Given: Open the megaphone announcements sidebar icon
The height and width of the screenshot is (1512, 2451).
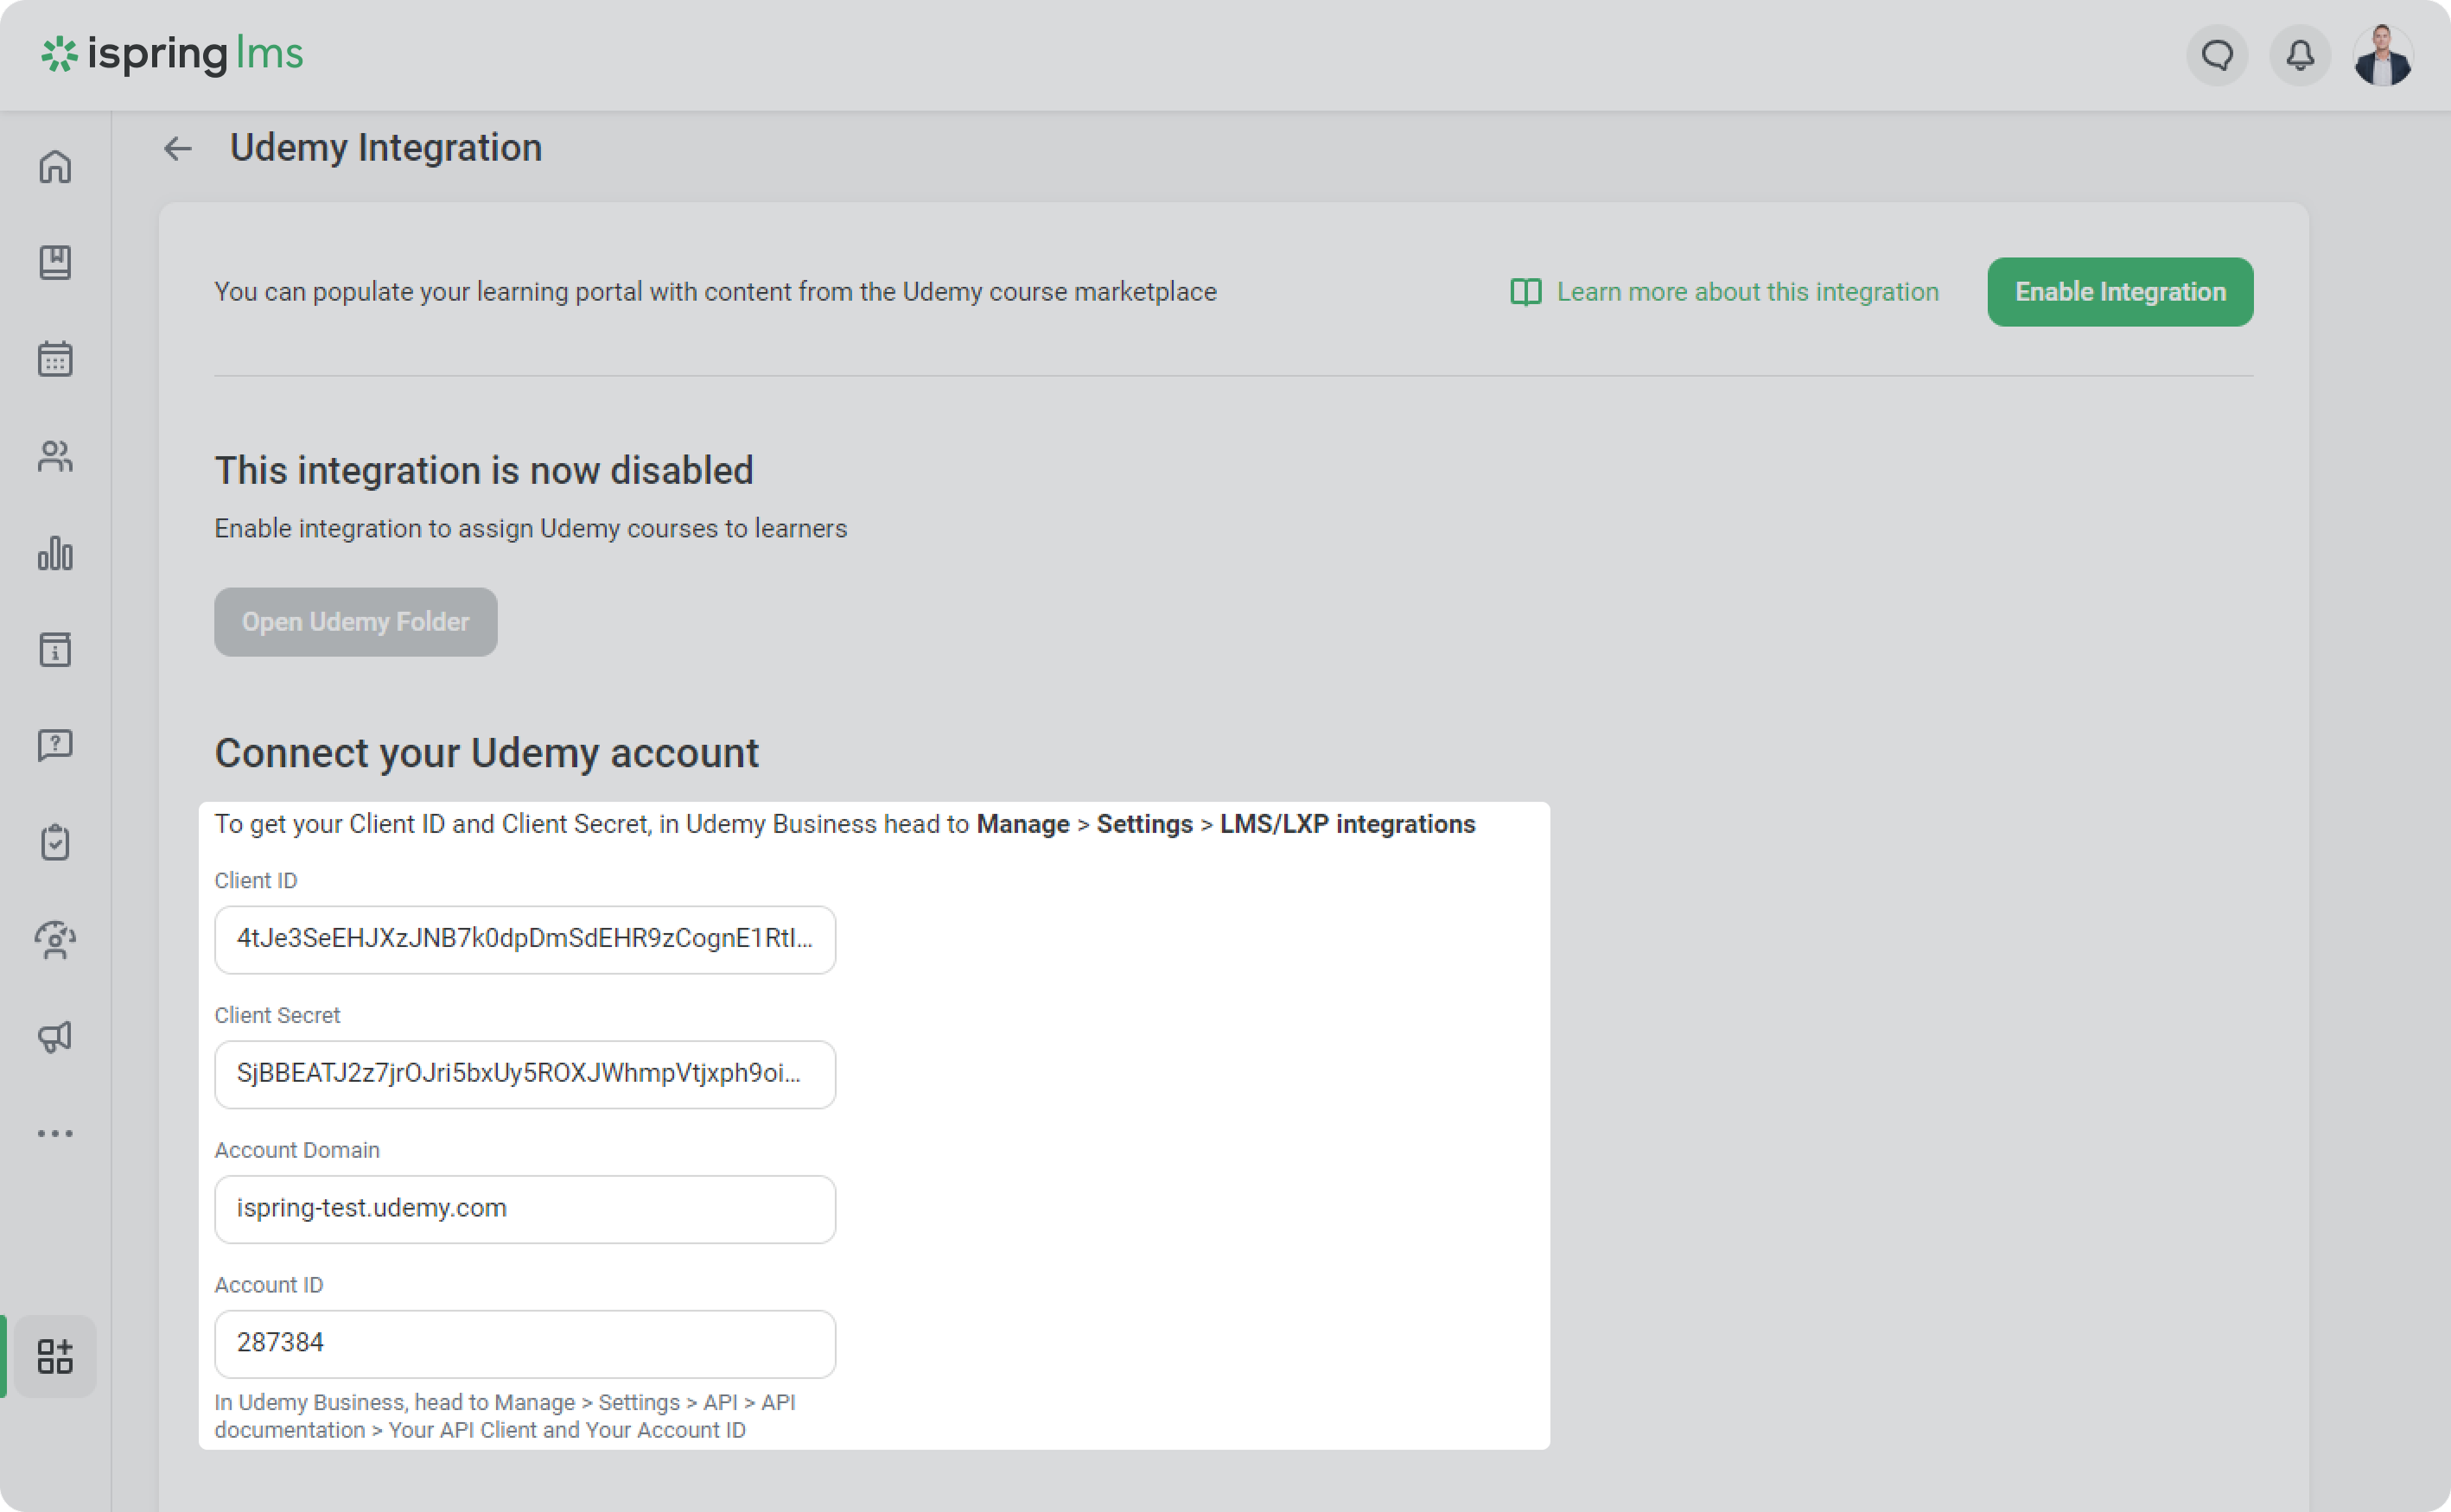Looking at the screenshot, I should pyautogui.click(x=55, y=1036).
